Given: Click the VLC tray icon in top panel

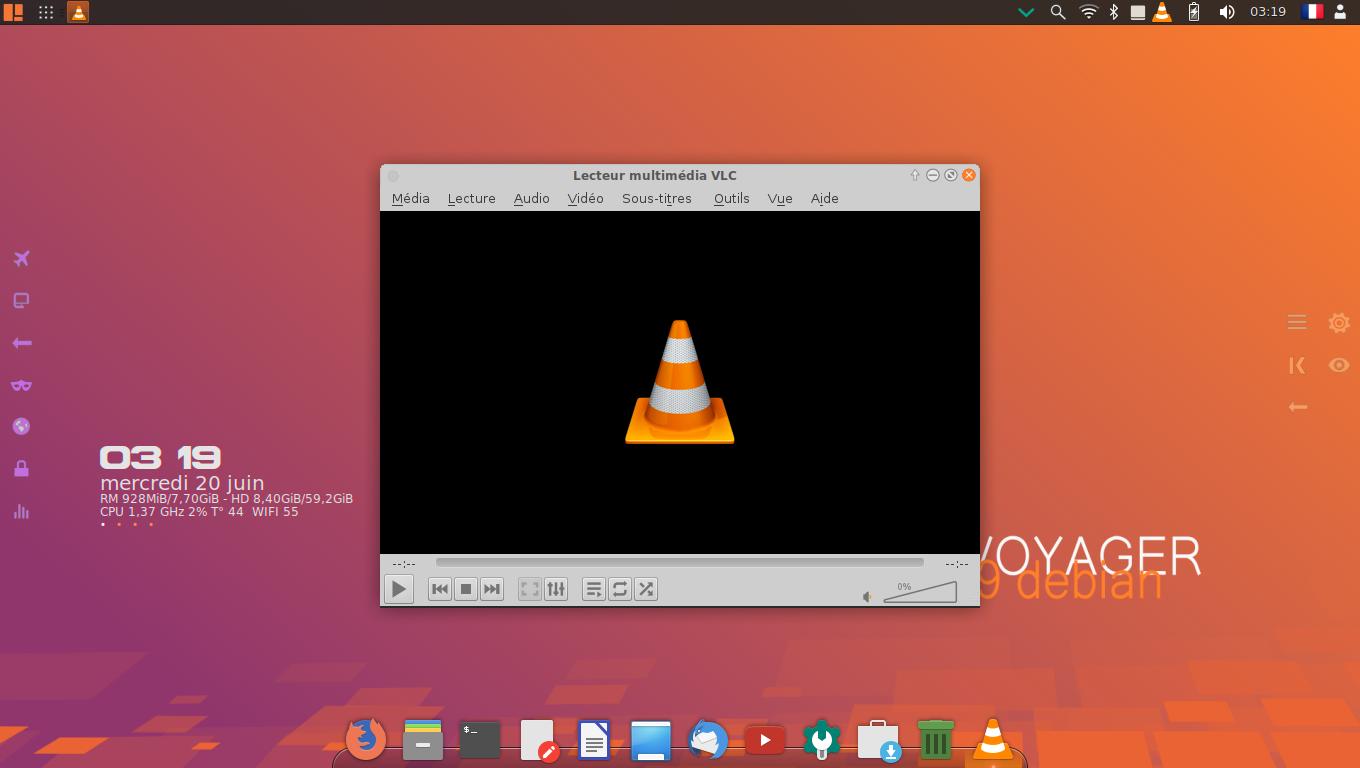Looking at the screenshot, I should coord(1162,12).
